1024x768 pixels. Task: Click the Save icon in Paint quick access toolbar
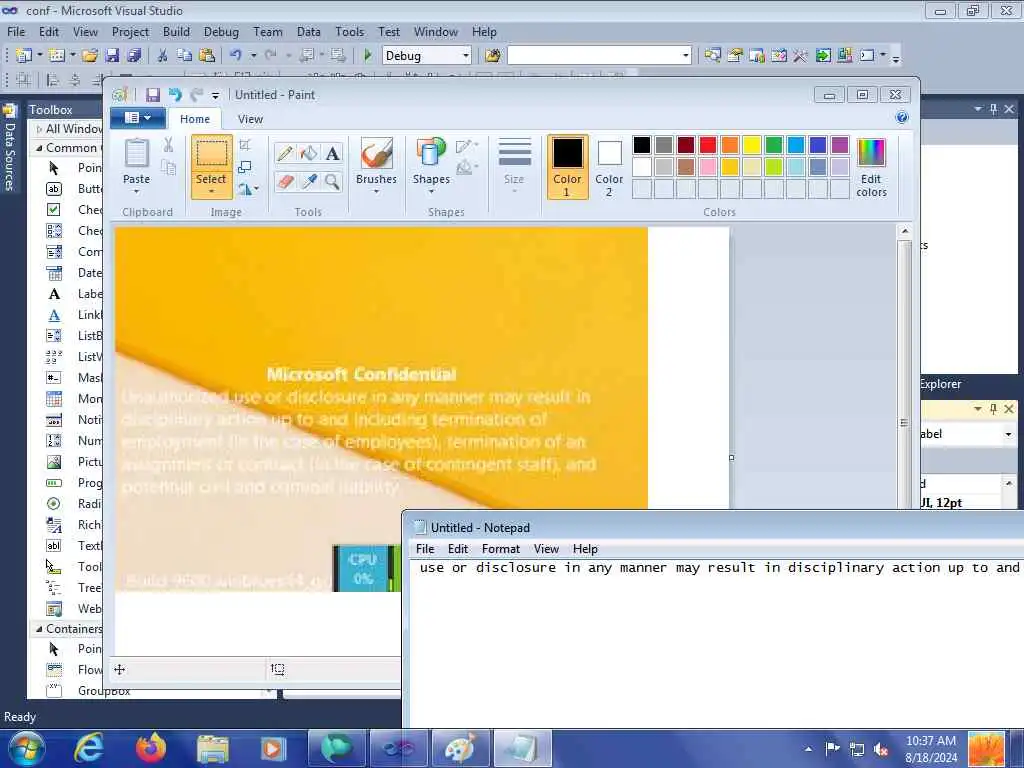coord(153,95)
